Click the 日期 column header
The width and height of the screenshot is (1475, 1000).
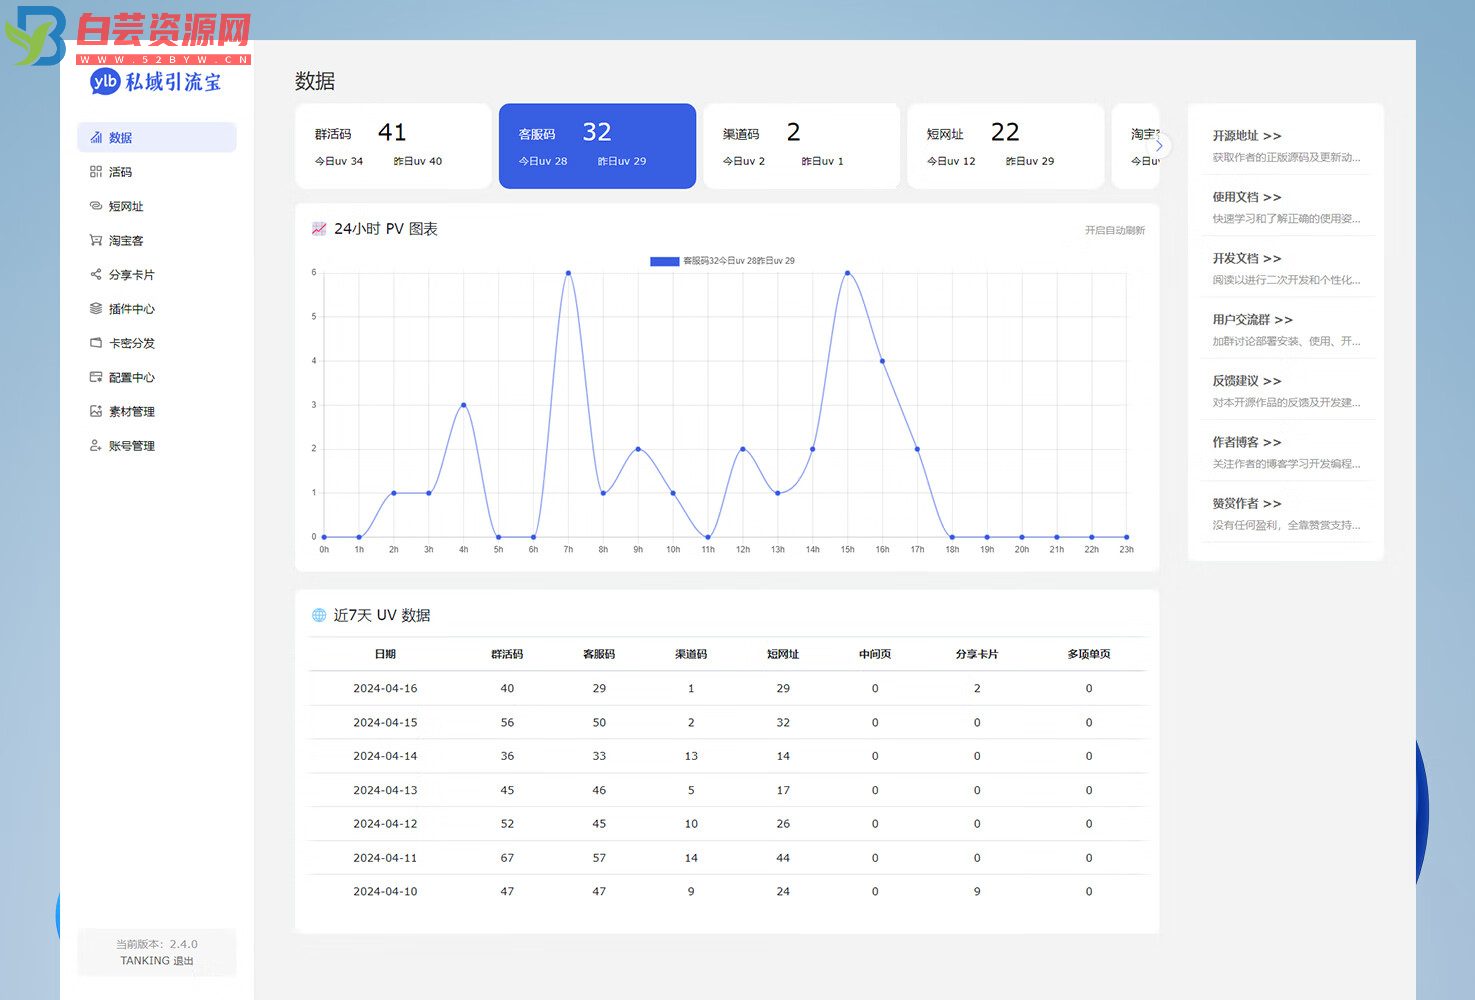[385, 654]
